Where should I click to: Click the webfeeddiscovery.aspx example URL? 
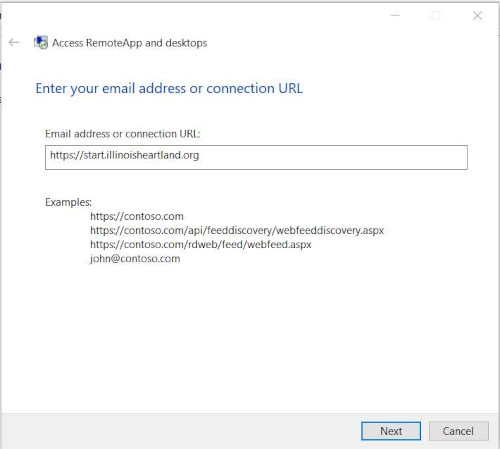(x=237, y=230)
